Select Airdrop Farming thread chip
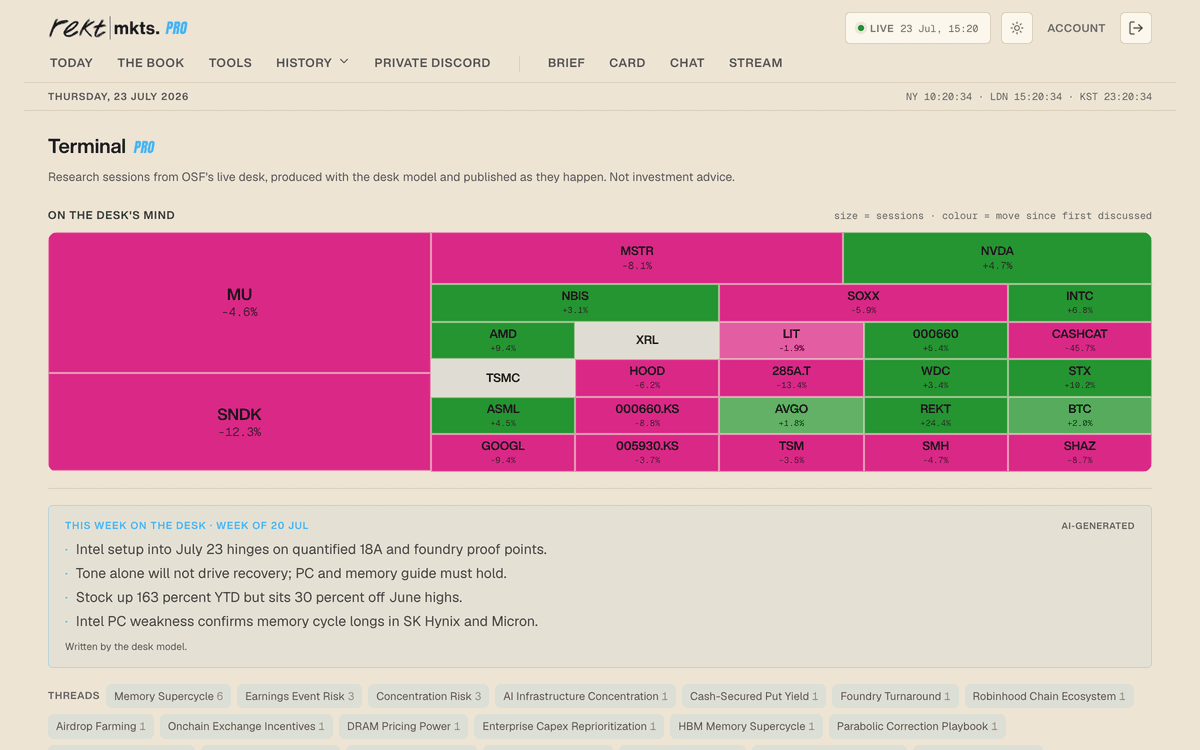The image size is (1200, 750). point(101,726)
